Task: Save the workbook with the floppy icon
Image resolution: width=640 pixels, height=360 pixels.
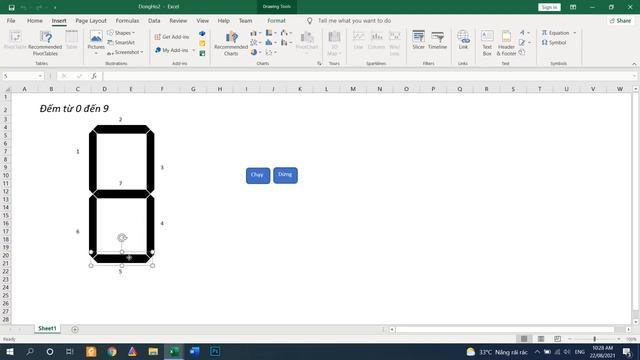Action: tap(11, 7)
